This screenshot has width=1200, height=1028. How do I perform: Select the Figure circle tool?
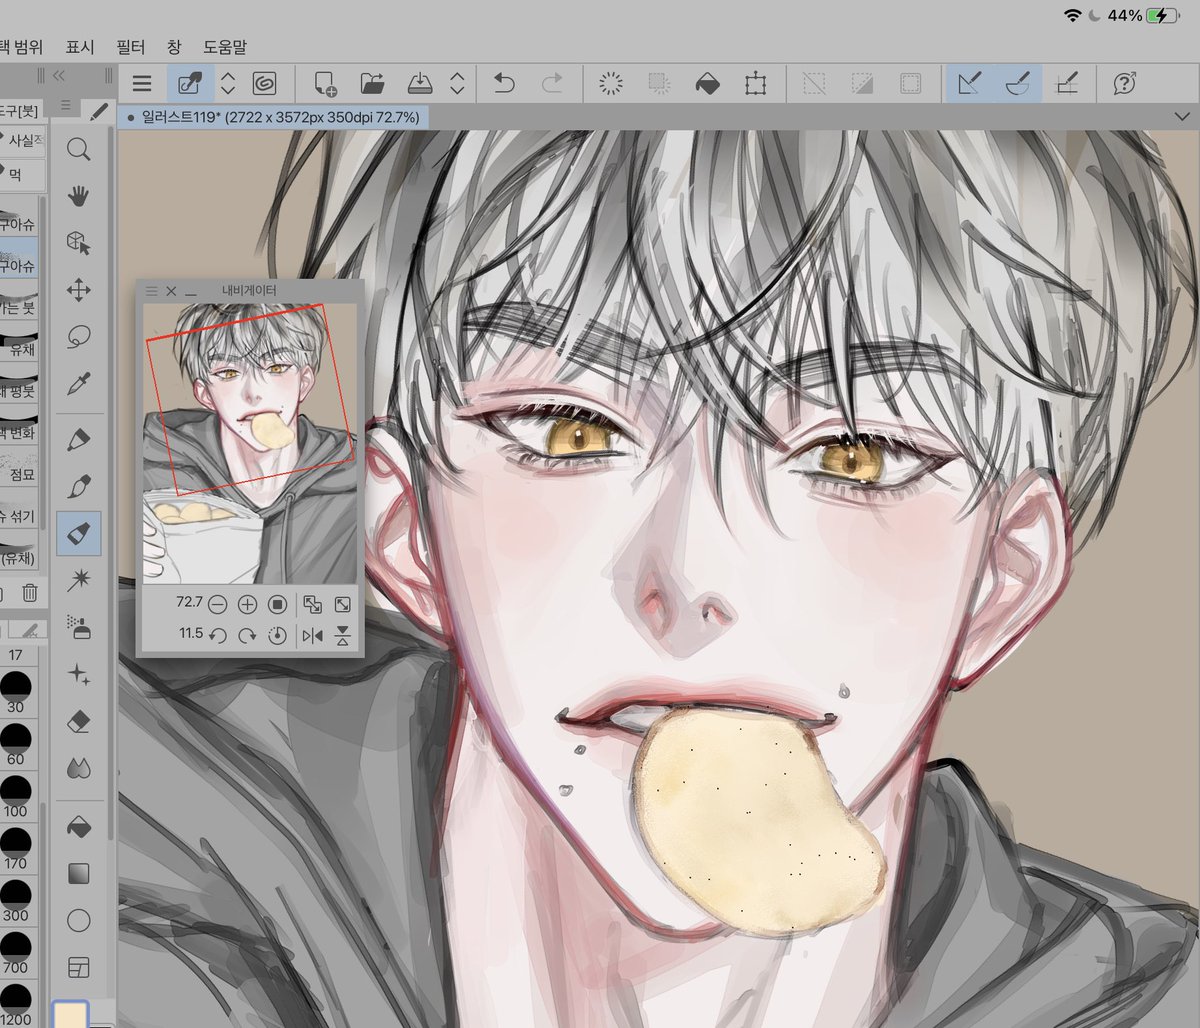pos(78,920)
